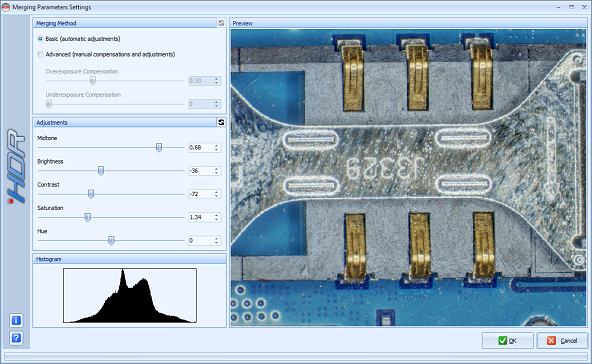Click the Hue value stepper arrows

216,241
